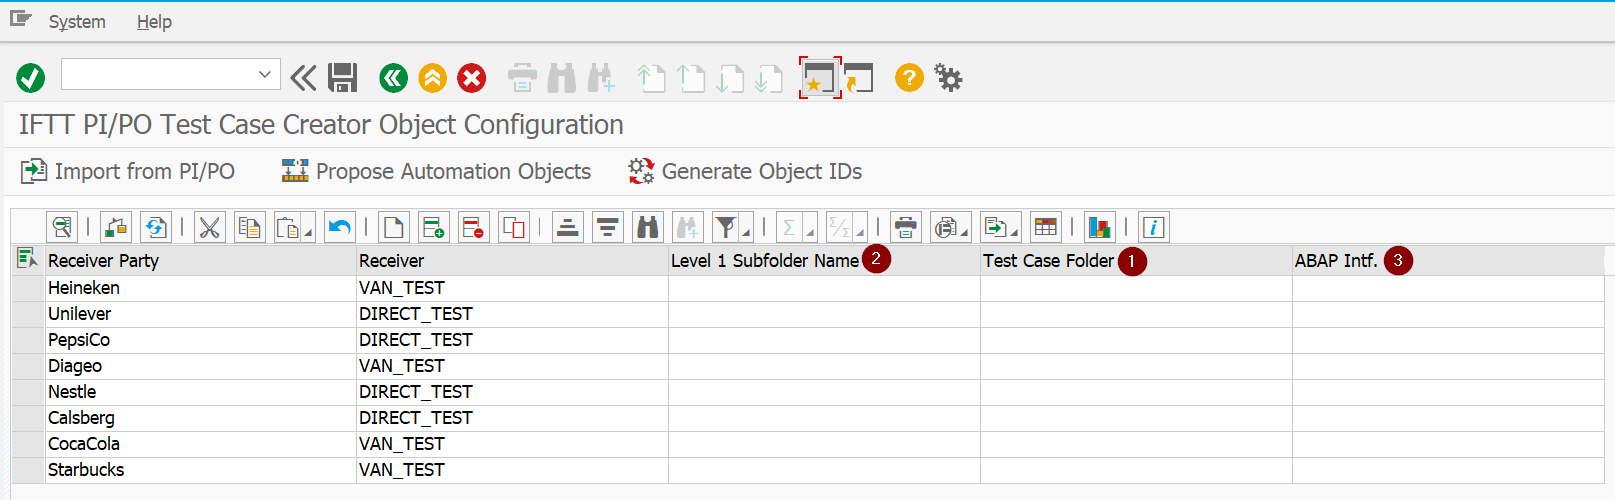Image resolution: width=1615 pixels, height=500 pixels.
Task: Cut selected row with scissors icon
Action: click(209, 228)
